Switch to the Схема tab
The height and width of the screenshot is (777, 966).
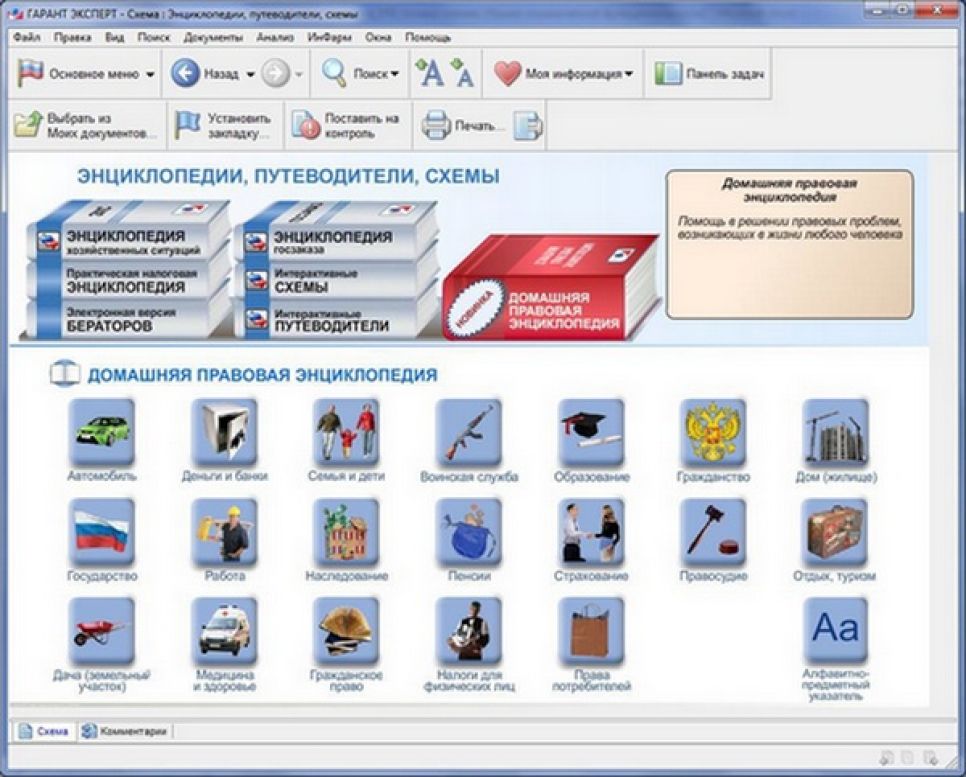pyautogui.click(x=44, y=731)
